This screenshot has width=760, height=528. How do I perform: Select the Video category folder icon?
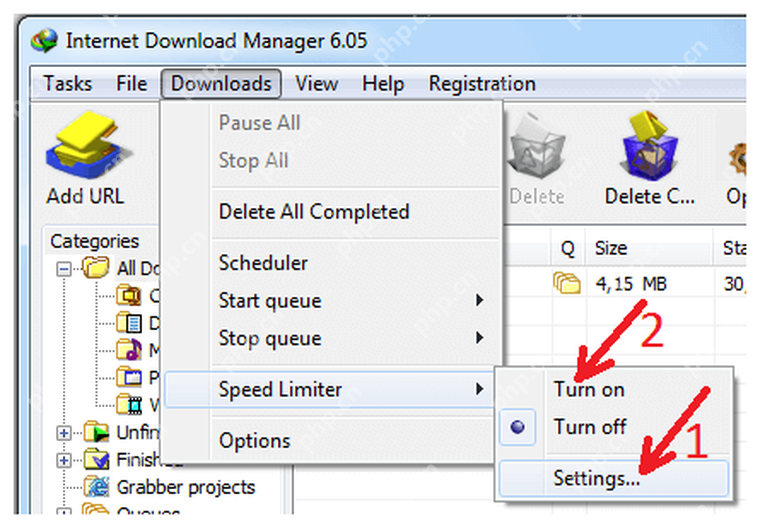click(129, 404)
